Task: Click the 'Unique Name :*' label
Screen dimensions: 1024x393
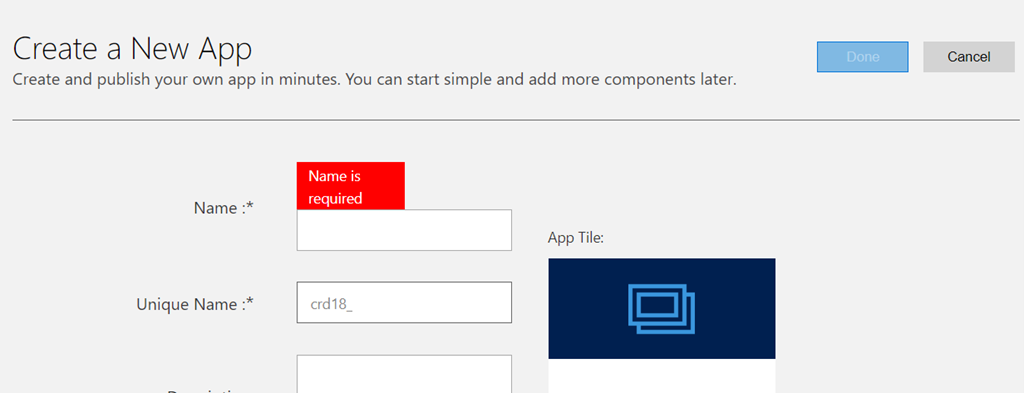Action: coord(195,304)
